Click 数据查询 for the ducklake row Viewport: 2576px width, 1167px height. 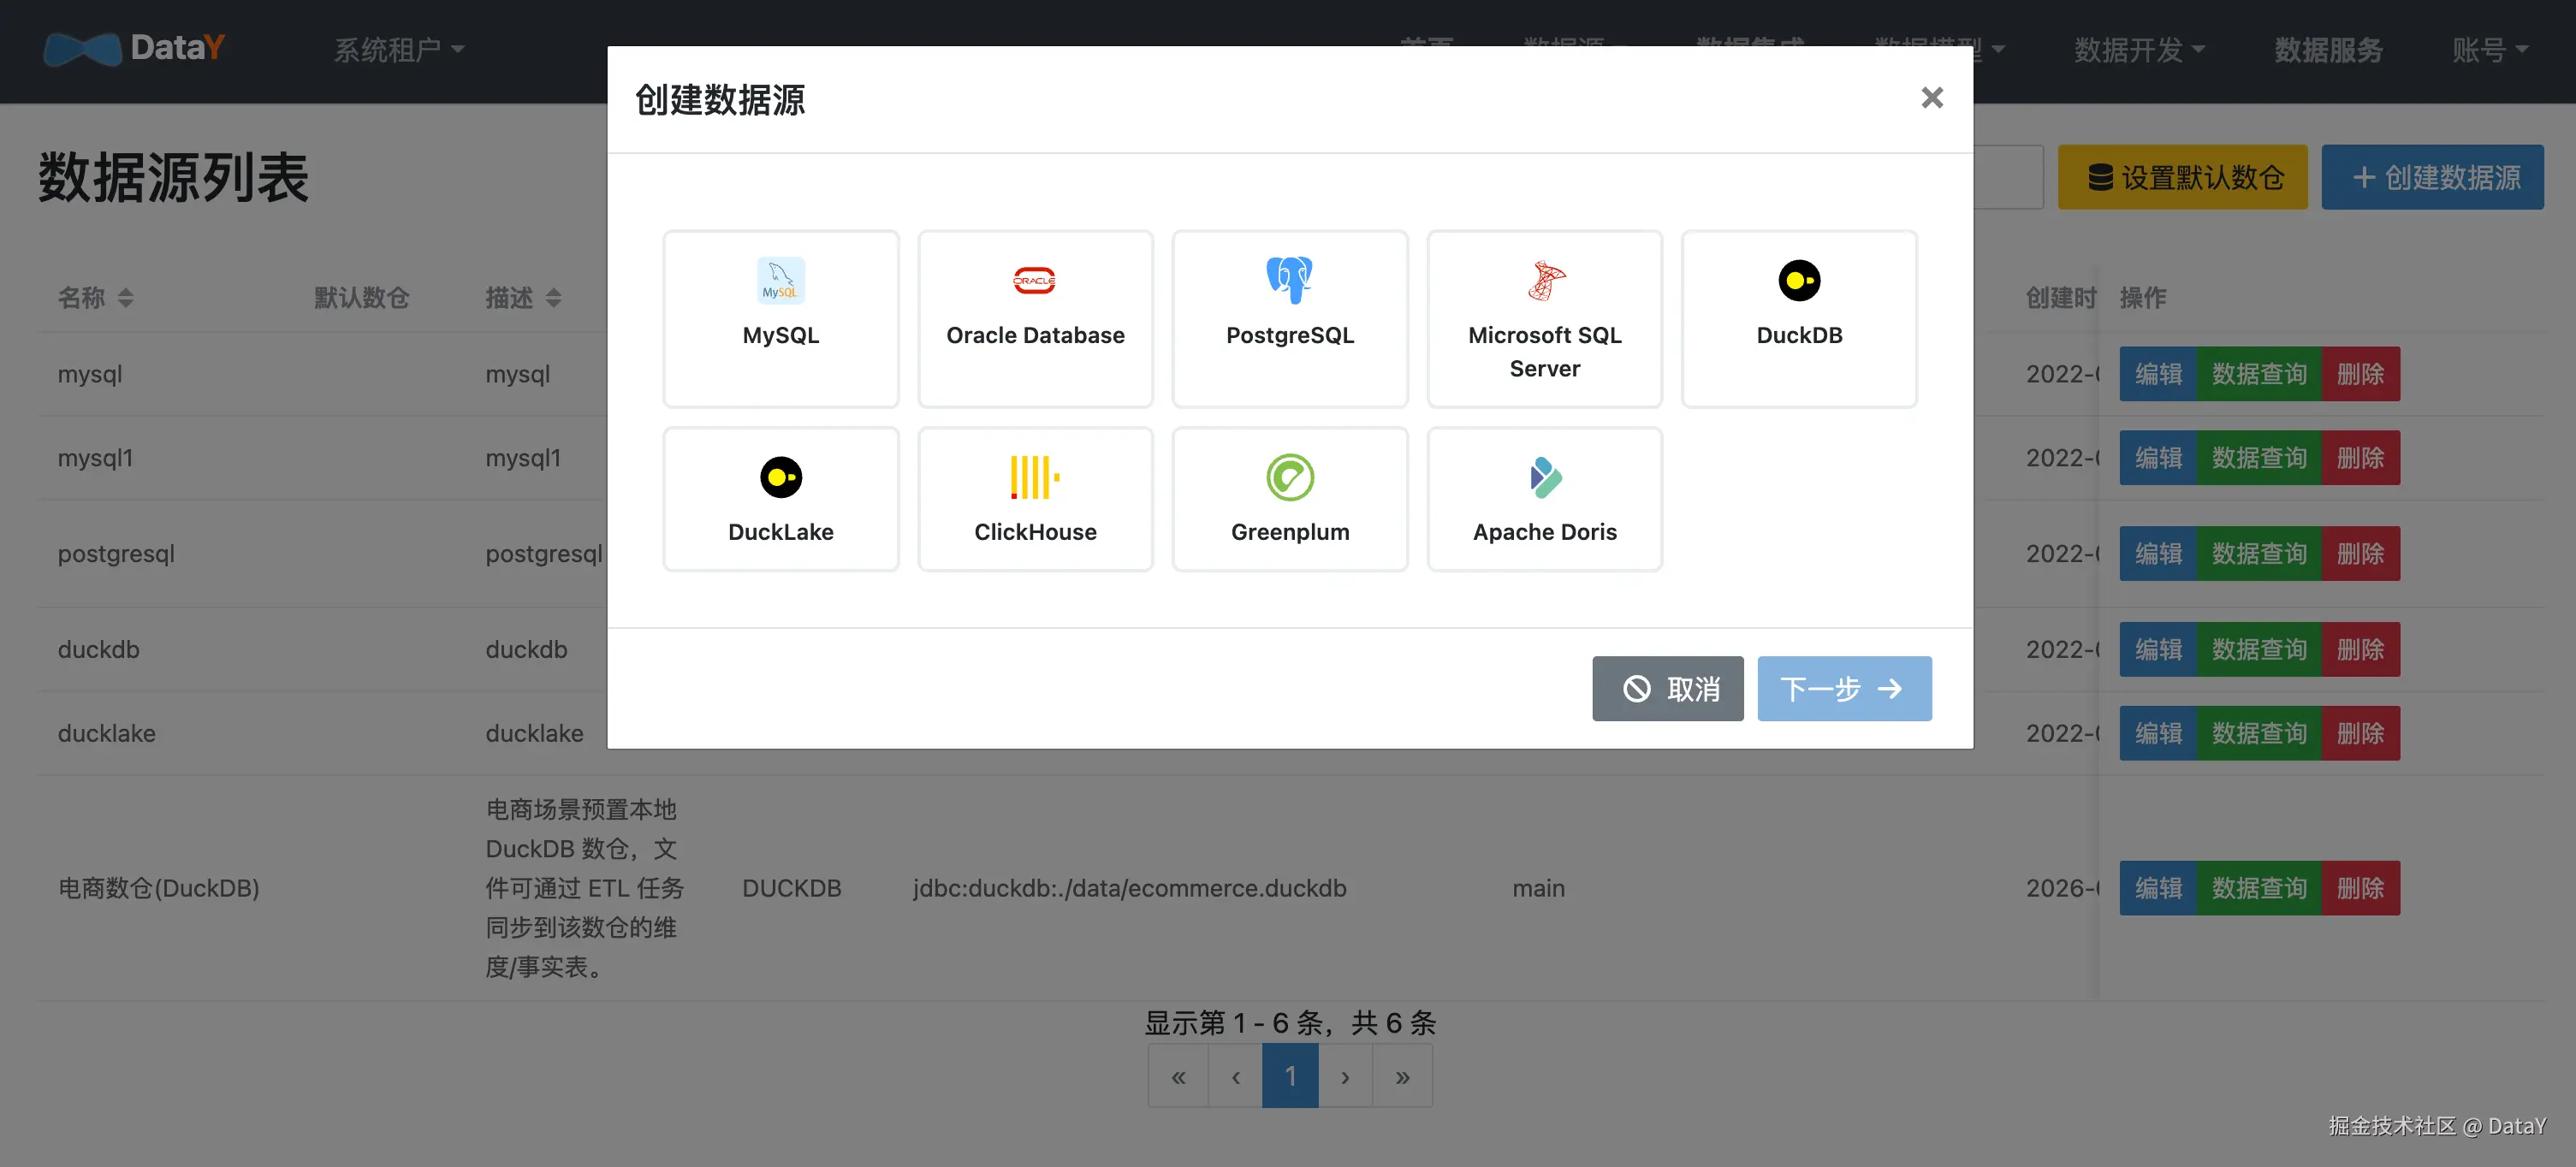coord(2258,734)
